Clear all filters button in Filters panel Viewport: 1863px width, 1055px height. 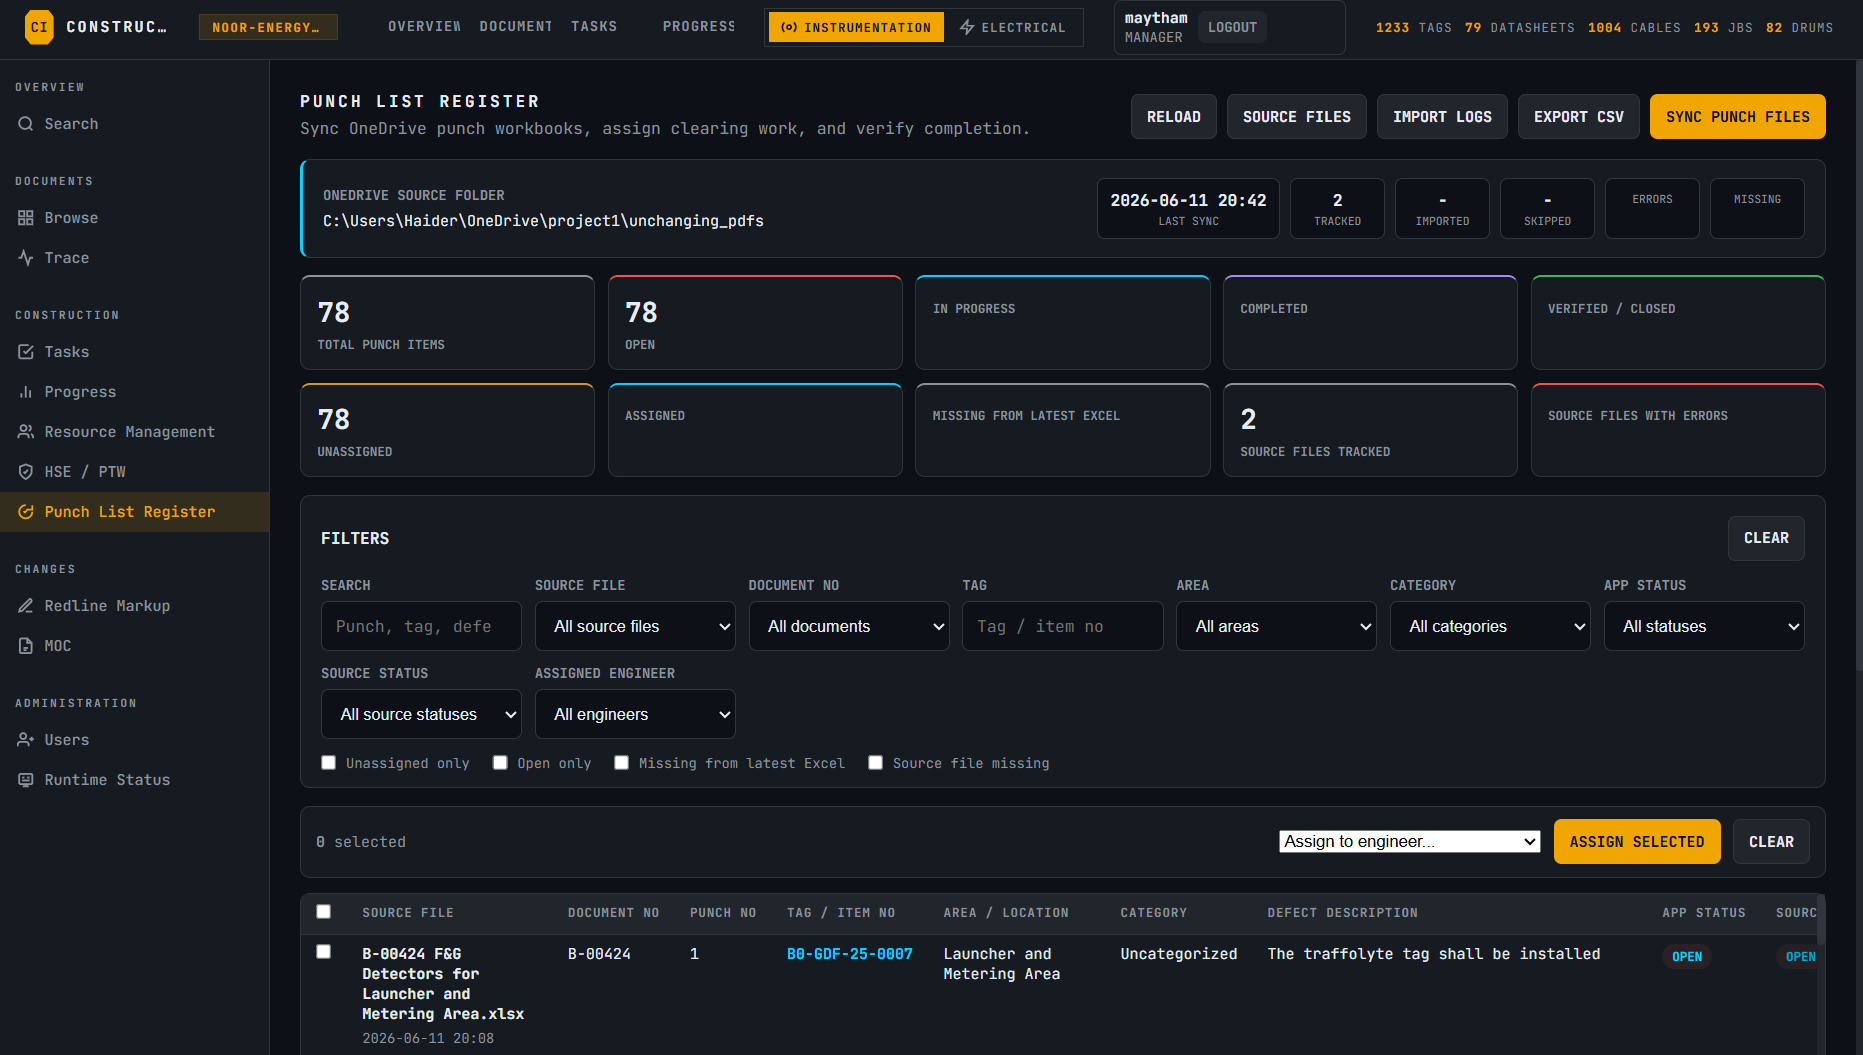coord(1766,538)
